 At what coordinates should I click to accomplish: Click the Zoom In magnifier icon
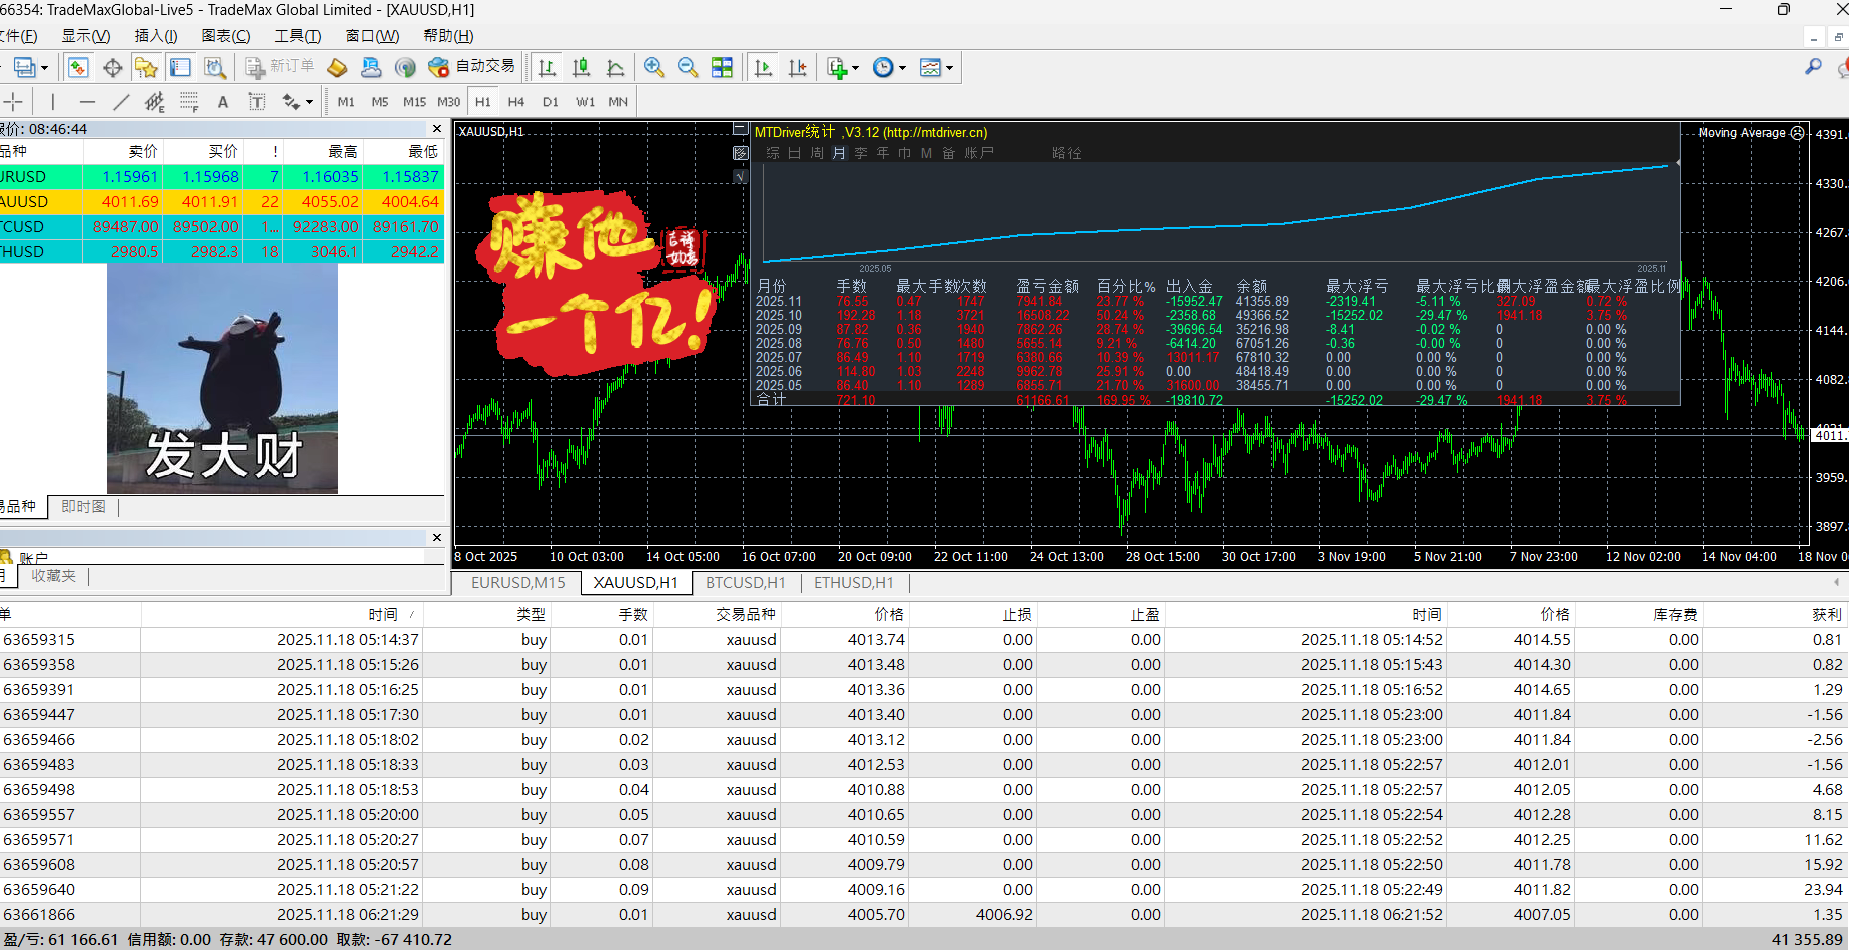654,67
